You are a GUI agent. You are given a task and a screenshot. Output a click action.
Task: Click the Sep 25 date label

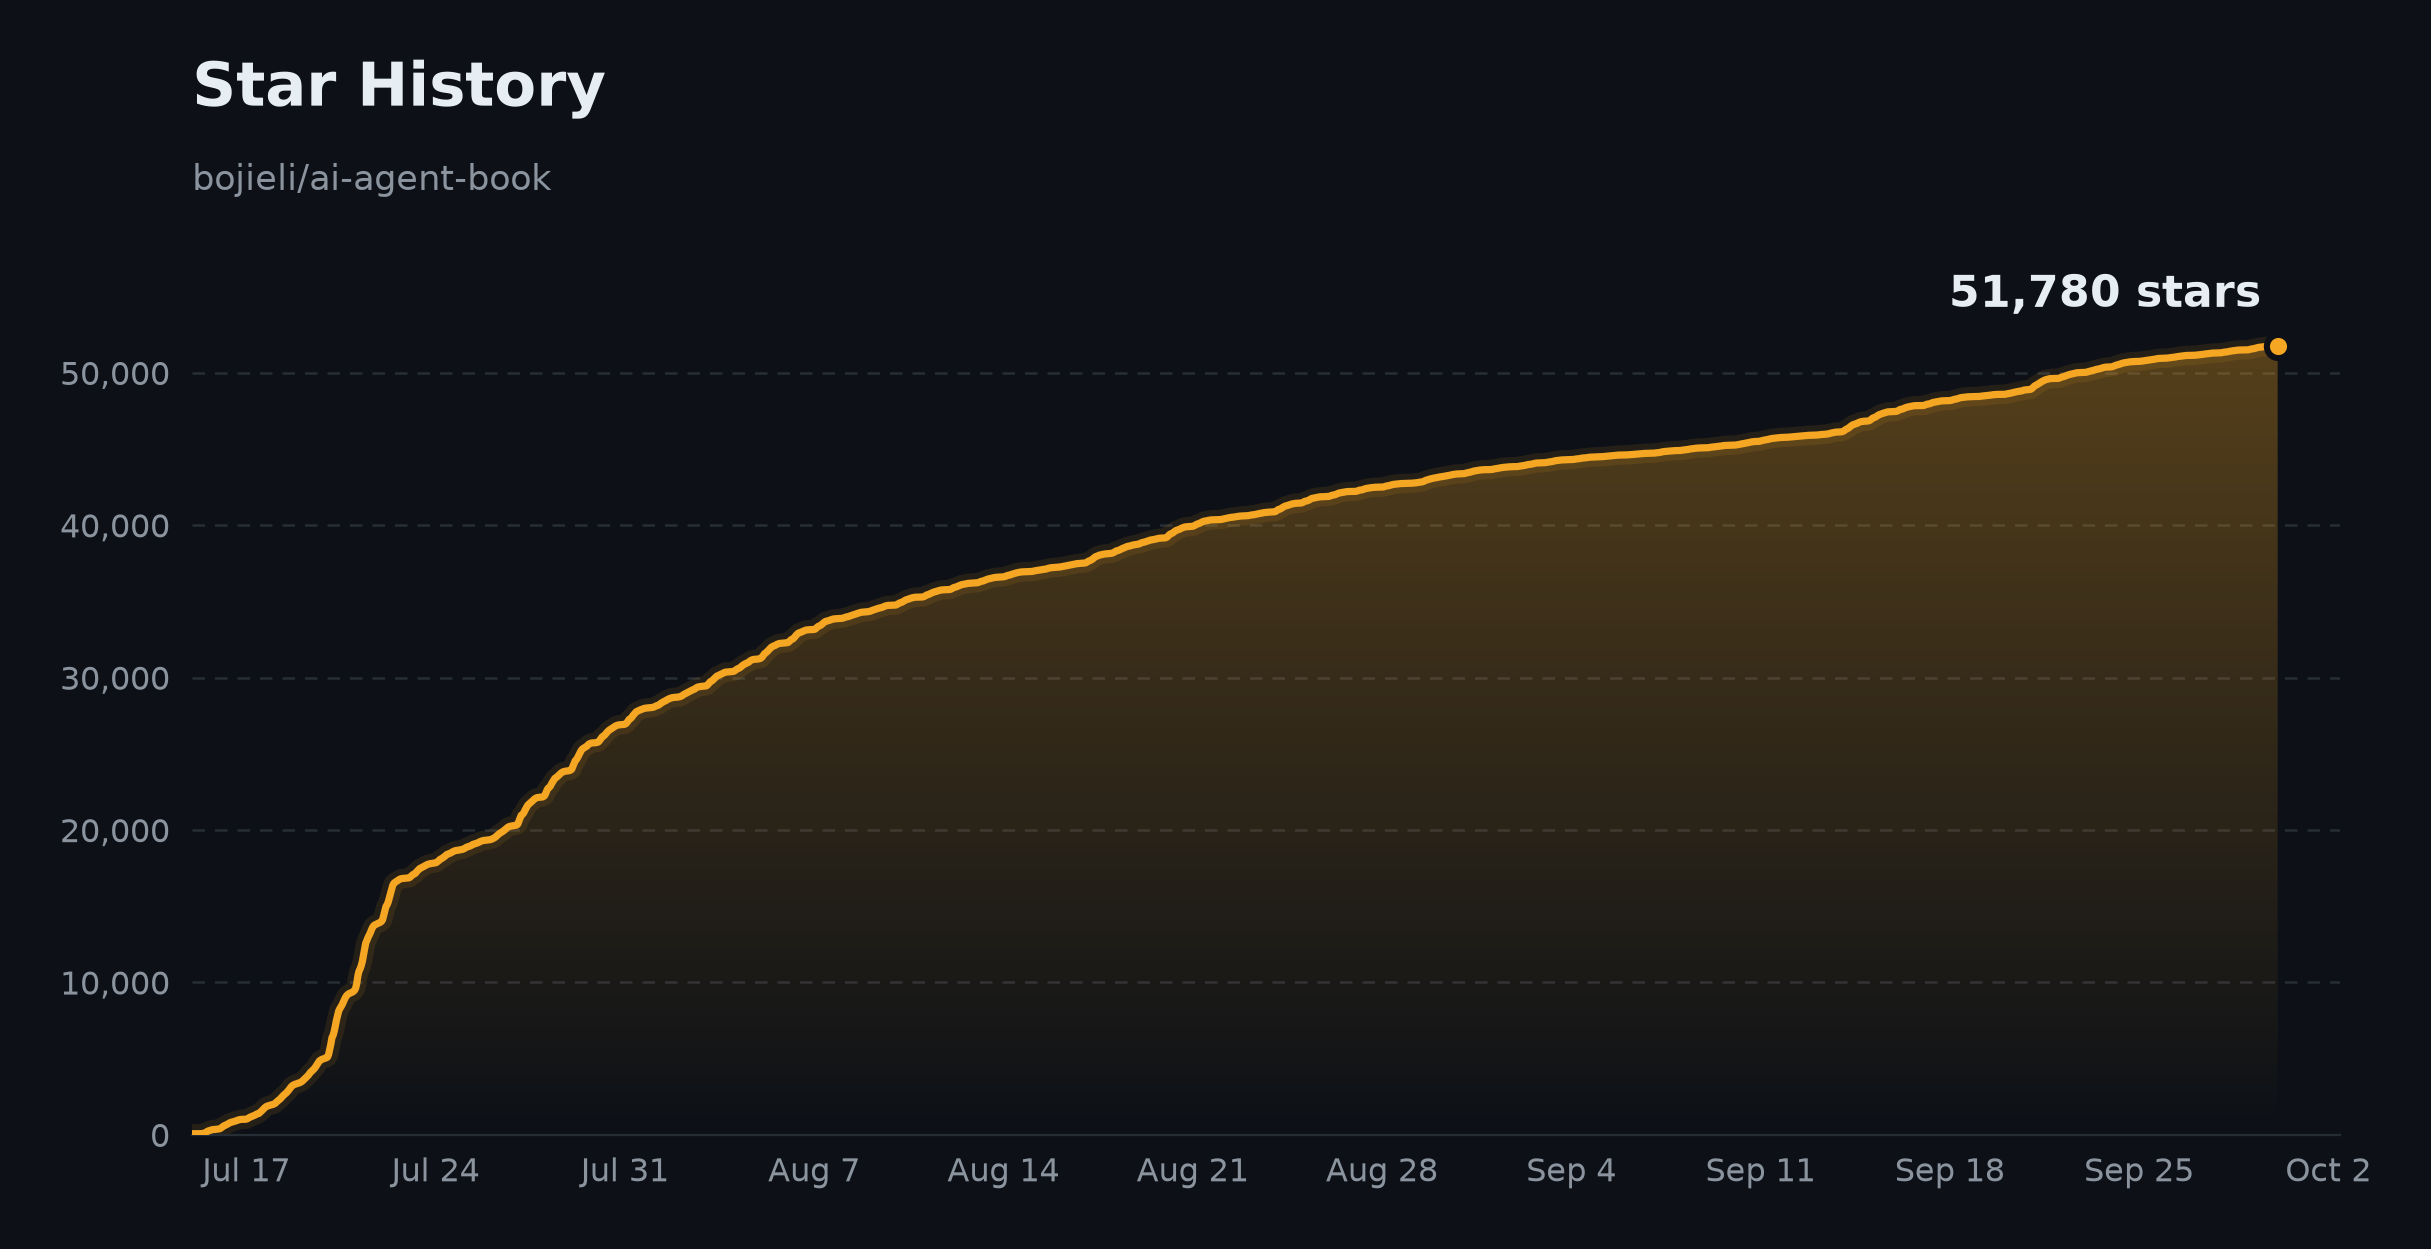[2139, 1171]
